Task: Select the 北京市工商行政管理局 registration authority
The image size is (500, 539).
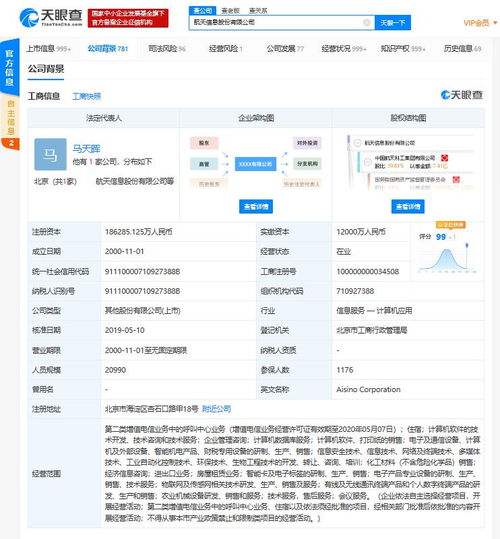Action: 371,330
